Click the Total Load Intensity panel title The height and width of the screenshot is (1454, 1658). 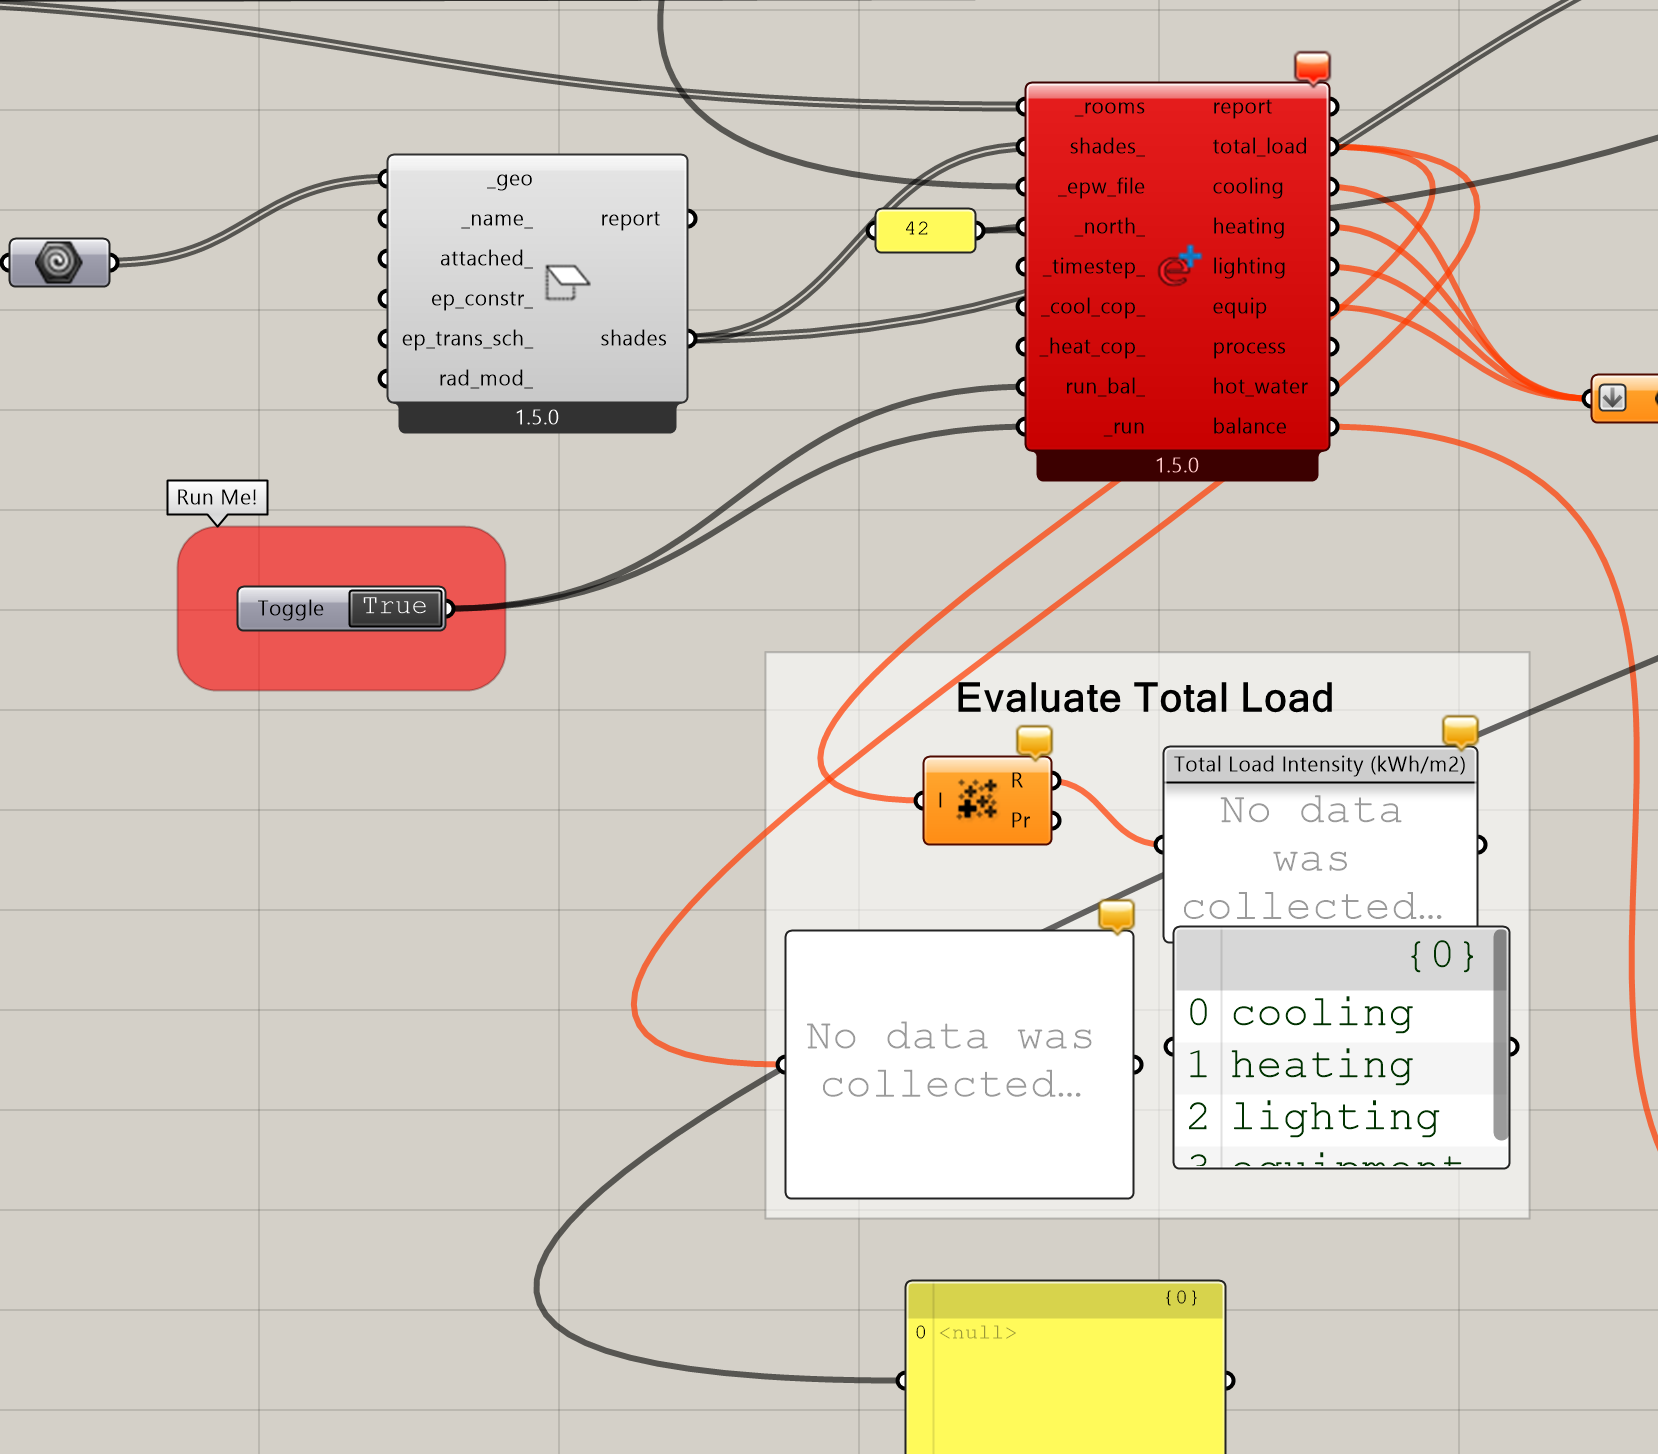pyautogui.click(x=1319, y=765)
